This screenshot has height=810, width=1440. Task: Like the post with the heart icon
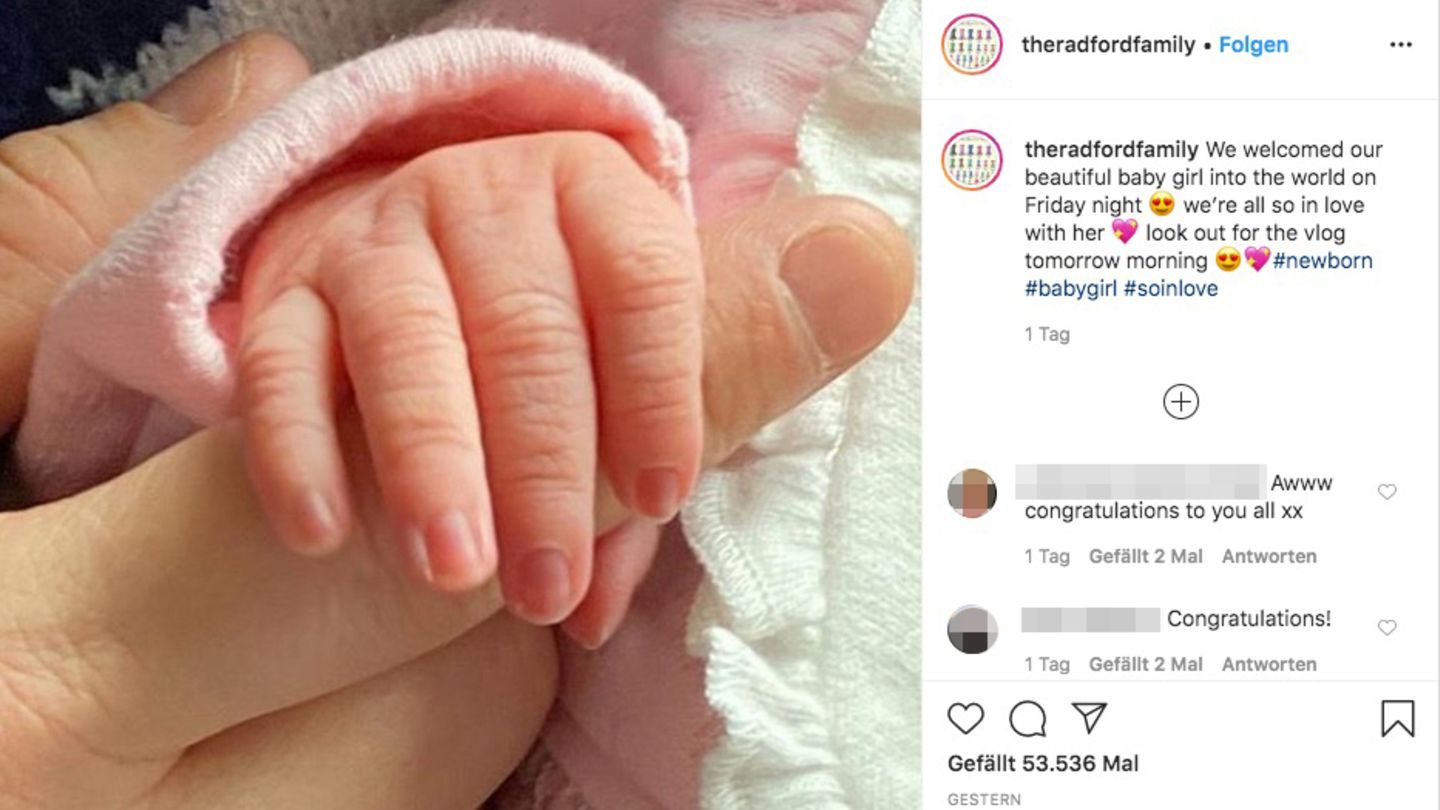[965, 718]
